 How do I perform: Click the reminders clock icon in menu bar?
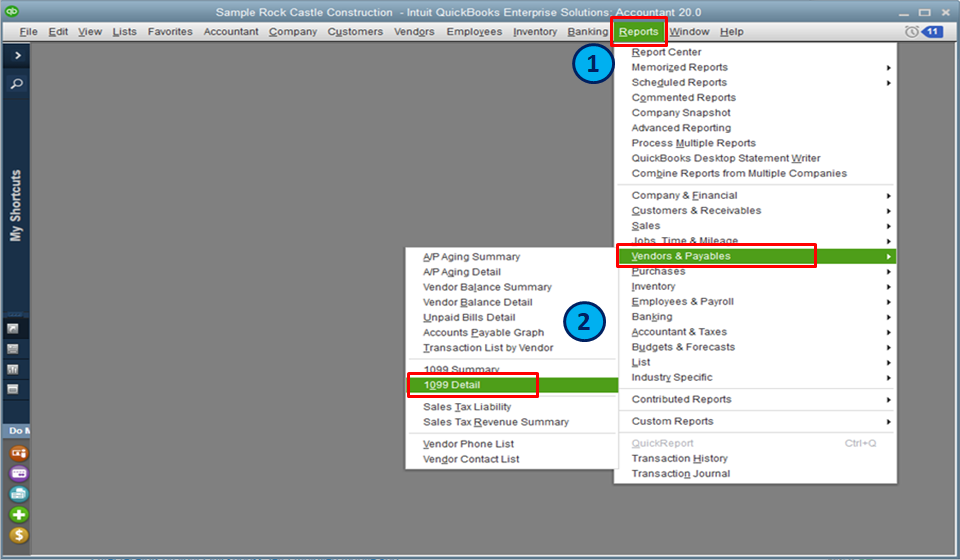[x=912, y=32]
